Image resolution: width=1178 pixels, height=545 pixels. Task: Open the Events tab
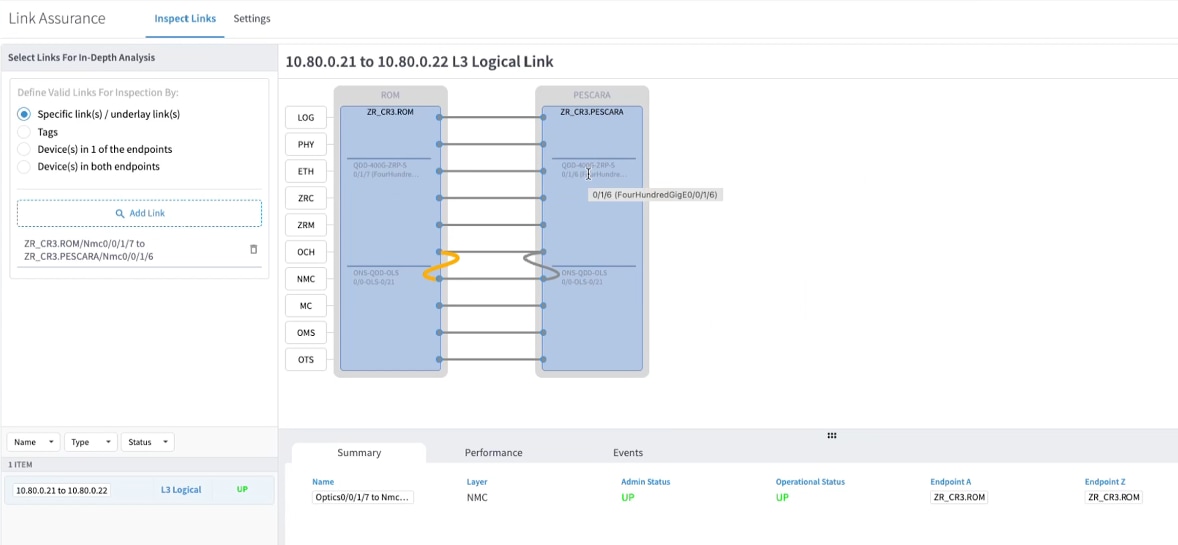tap(628, 453)
